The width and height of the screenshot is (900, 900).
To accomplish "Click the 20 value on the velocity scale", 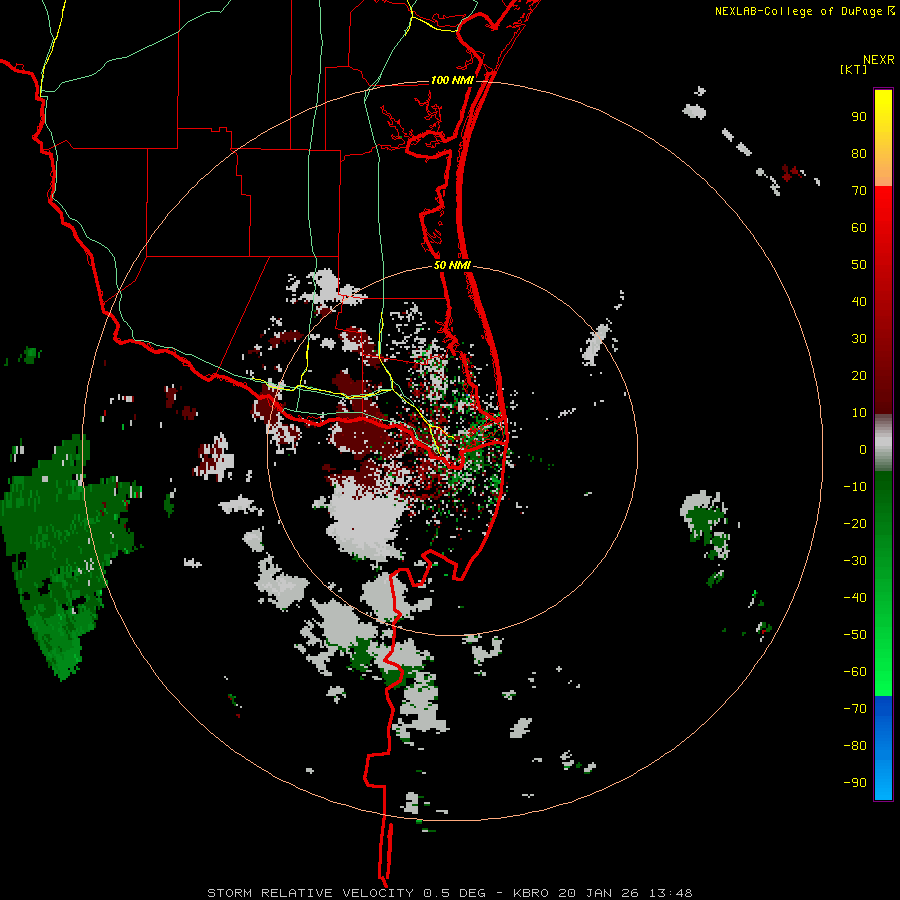I will click(x=859, y=375).
